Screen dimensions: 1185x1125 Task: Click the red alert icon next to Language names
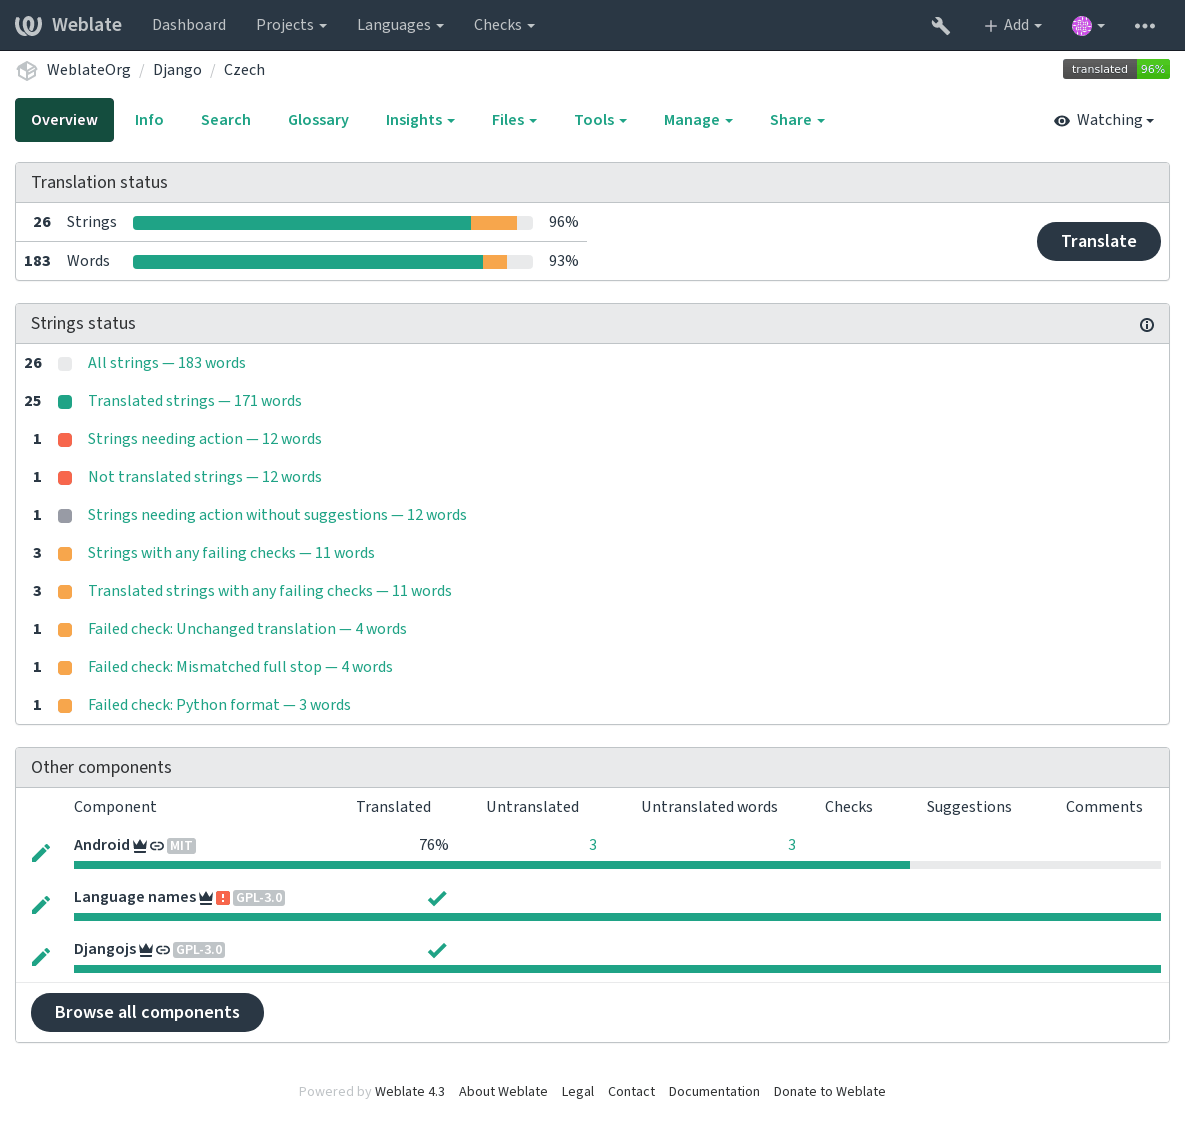point(223,898)
